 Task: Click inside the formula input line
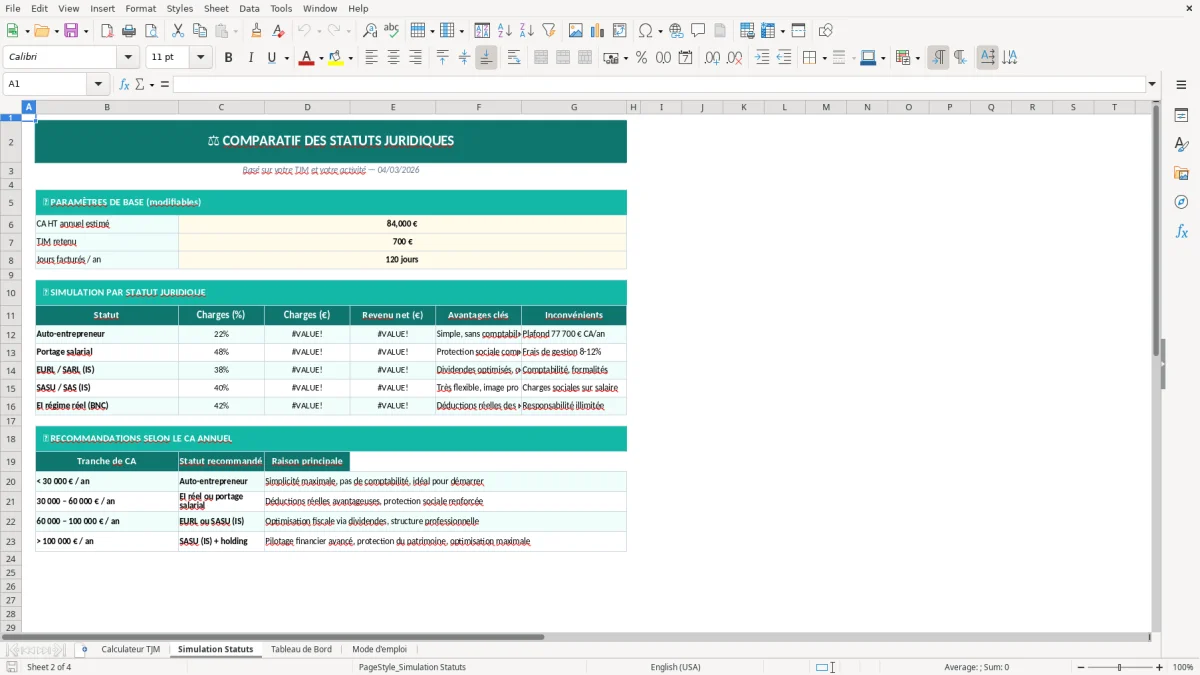658,84
